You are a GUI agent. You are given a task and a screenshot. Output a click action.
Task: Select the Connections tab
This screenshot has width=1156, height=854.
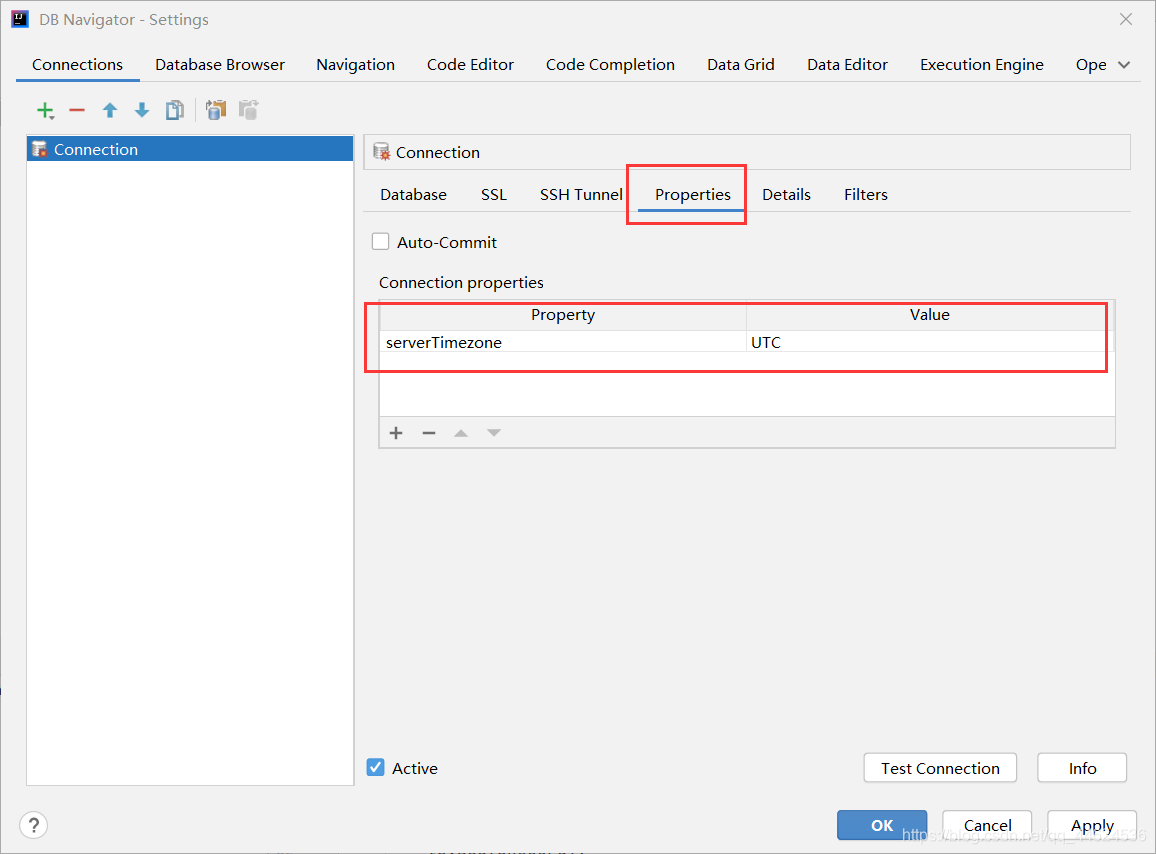77,65
